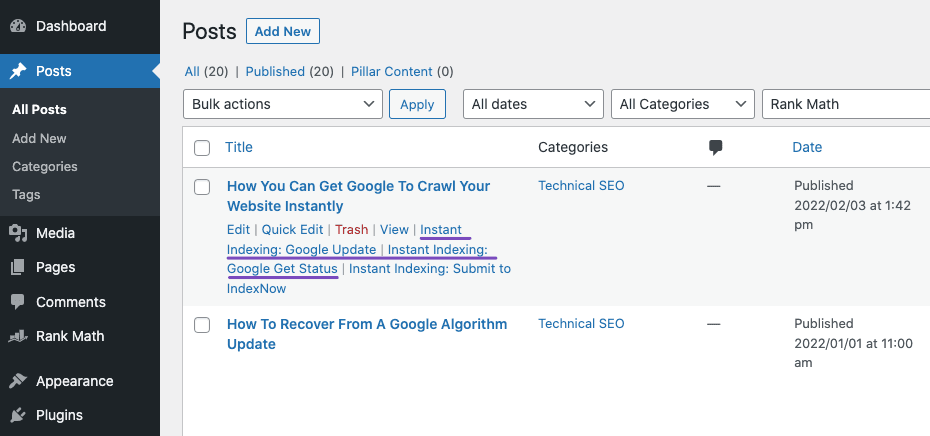Select Tags in the Posts submenu

(x=28, y=195)
